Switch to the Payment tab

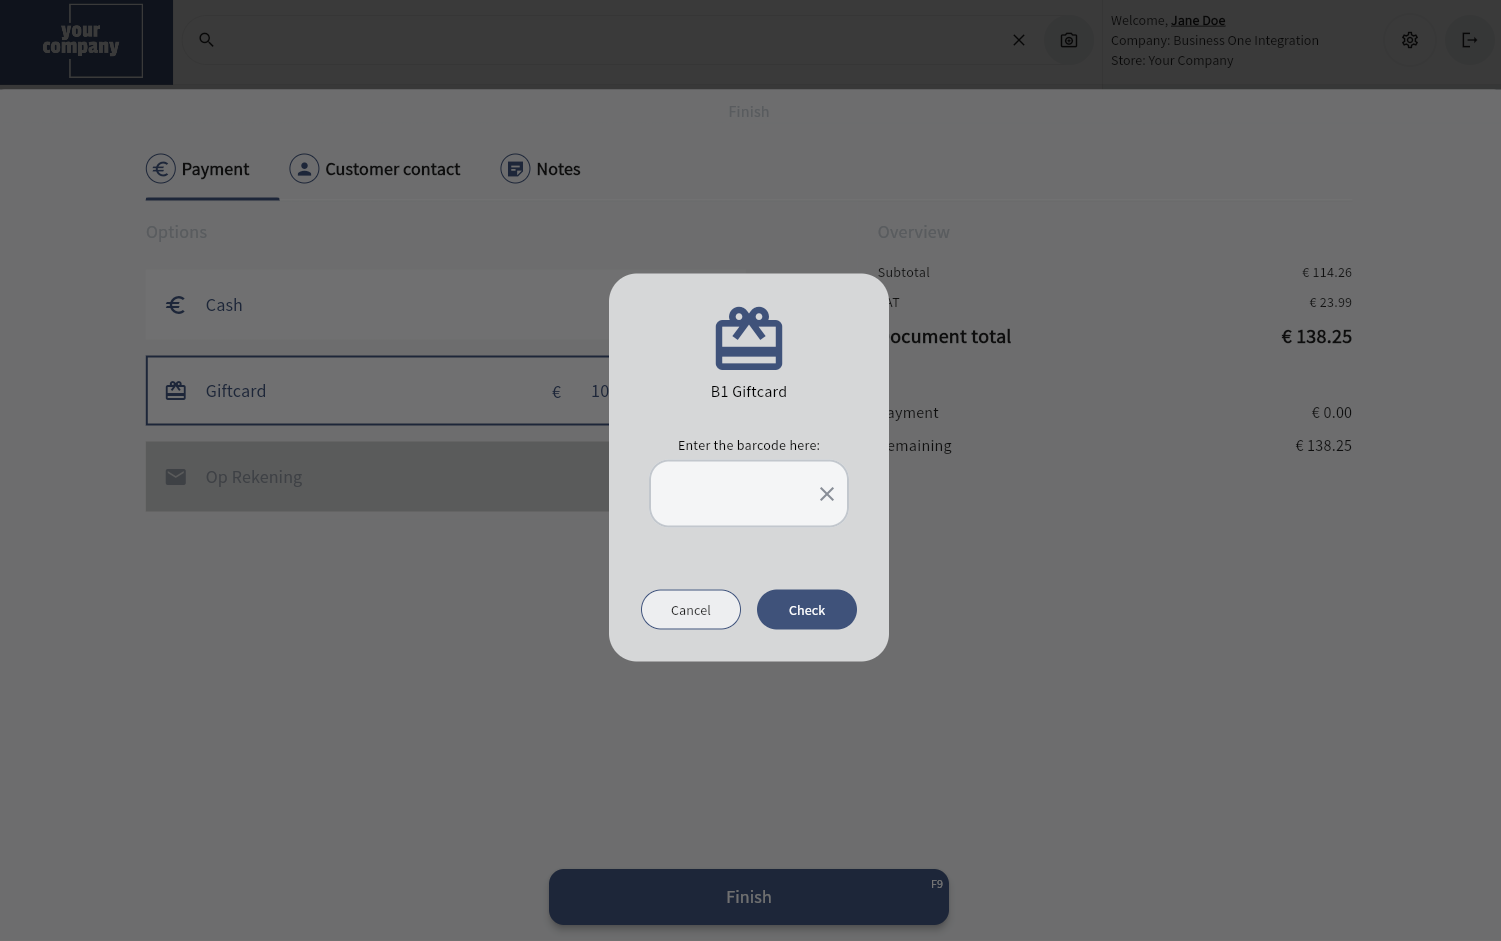coord(199,169)
